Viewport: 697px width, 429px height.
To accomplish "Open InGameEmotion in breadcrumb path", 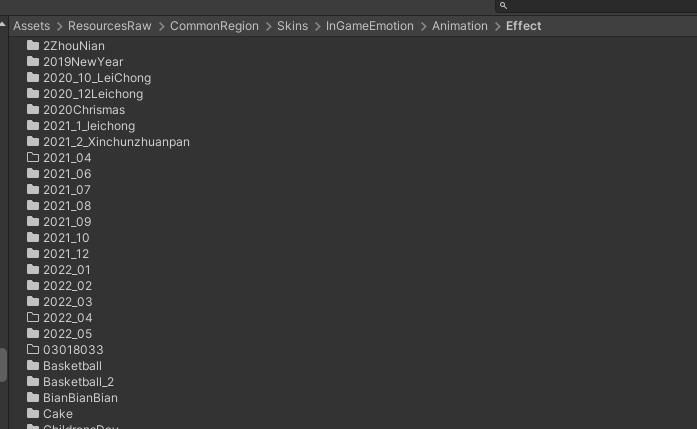I will coord(370,26).
